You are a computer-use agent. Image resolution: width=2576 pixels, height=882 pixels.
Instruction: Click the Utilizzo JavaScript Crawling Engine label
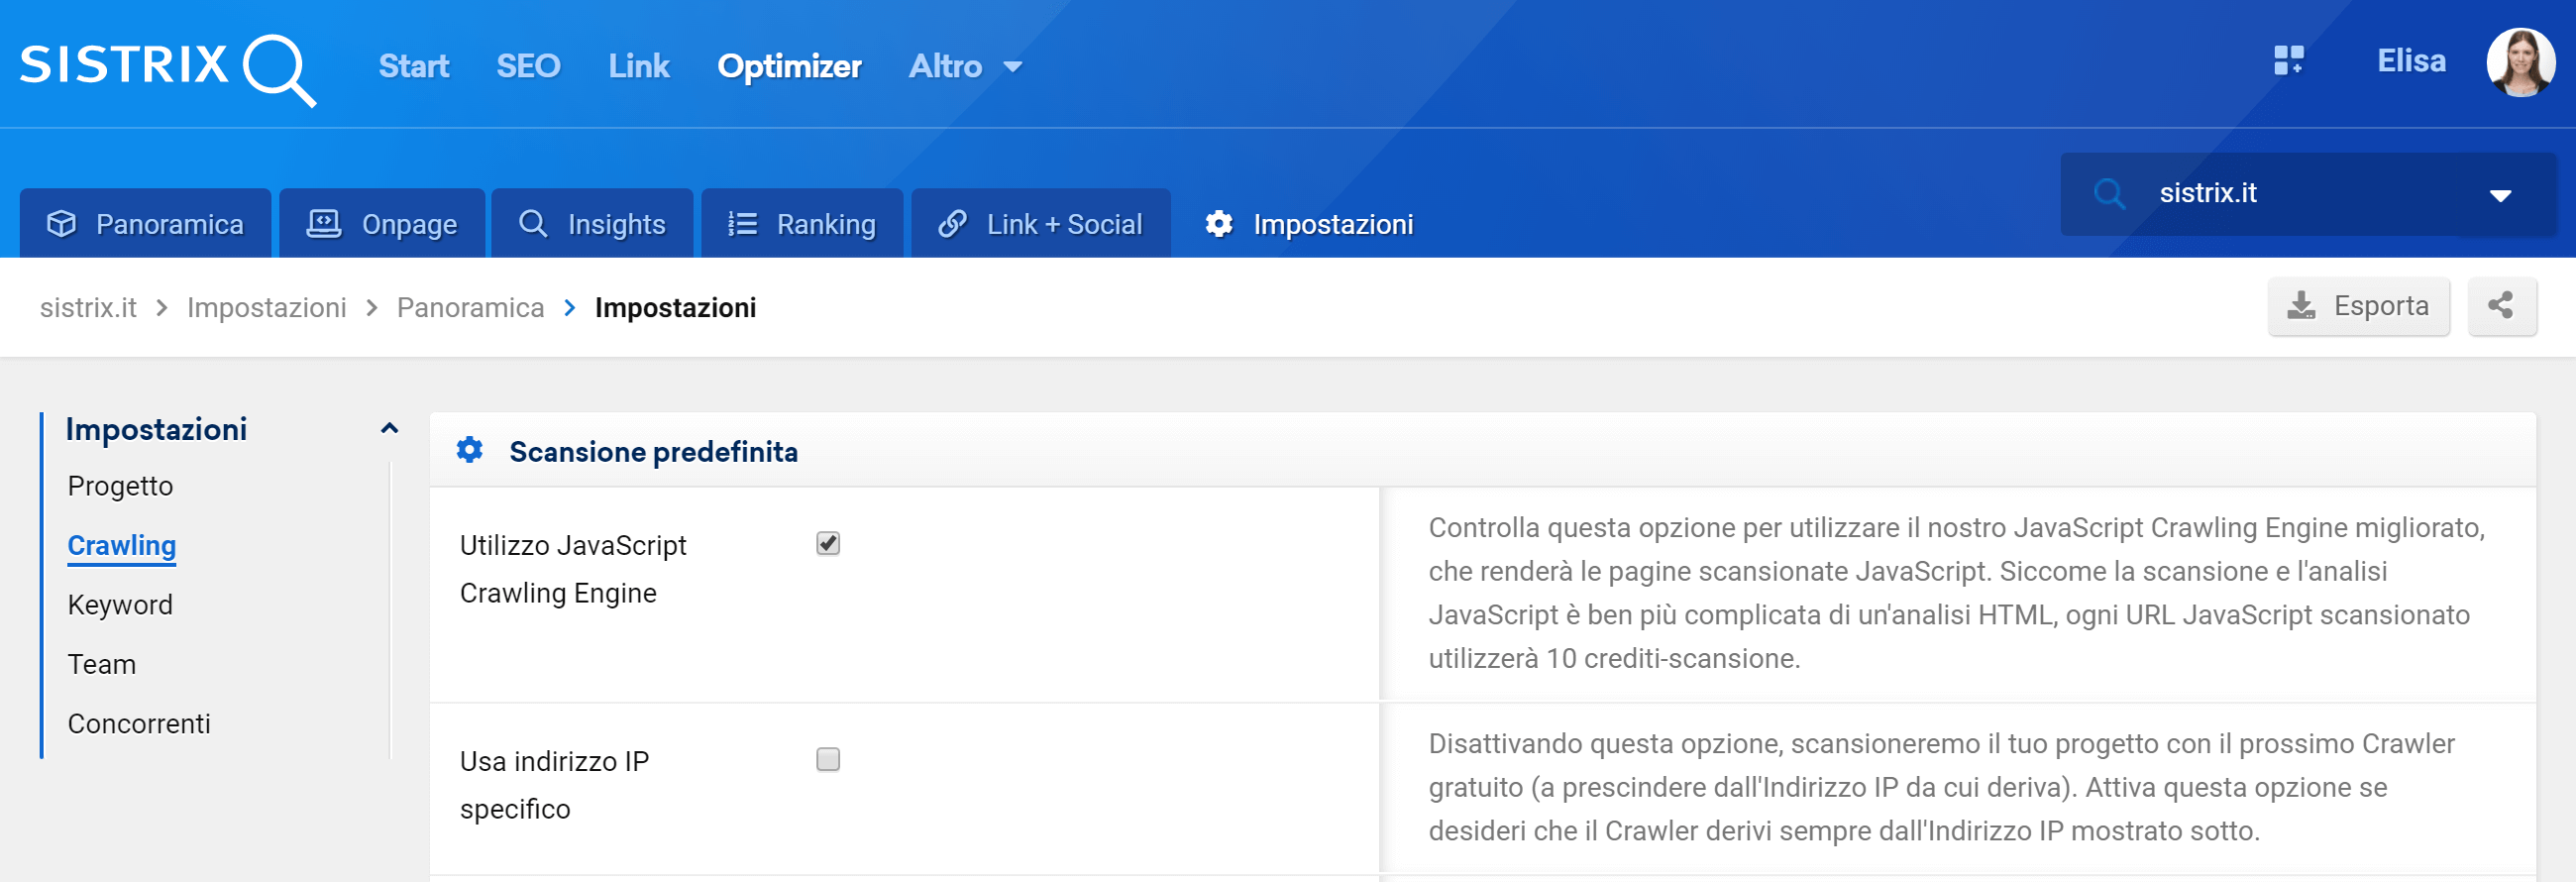[573, 570]
